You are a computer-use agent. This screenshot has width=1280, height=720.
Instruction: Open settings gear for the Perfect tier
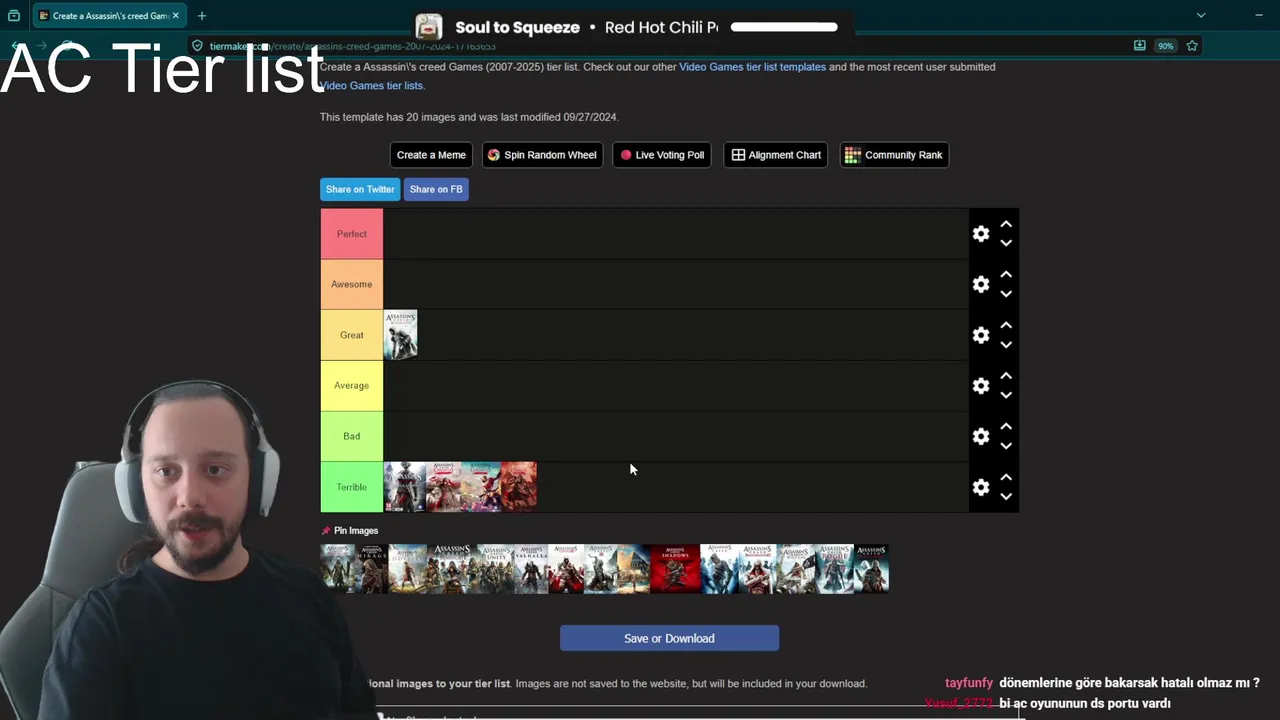(x=981, y=233)
